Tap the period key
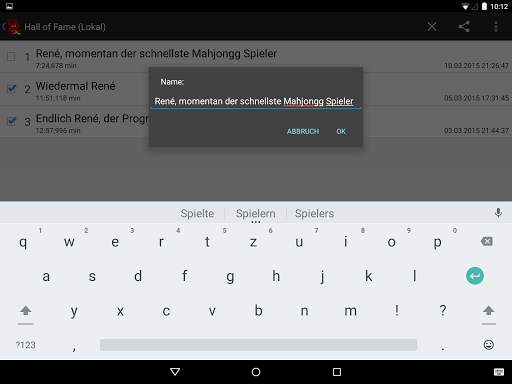This screenshot has height=384, width=512. click(443, 349)
